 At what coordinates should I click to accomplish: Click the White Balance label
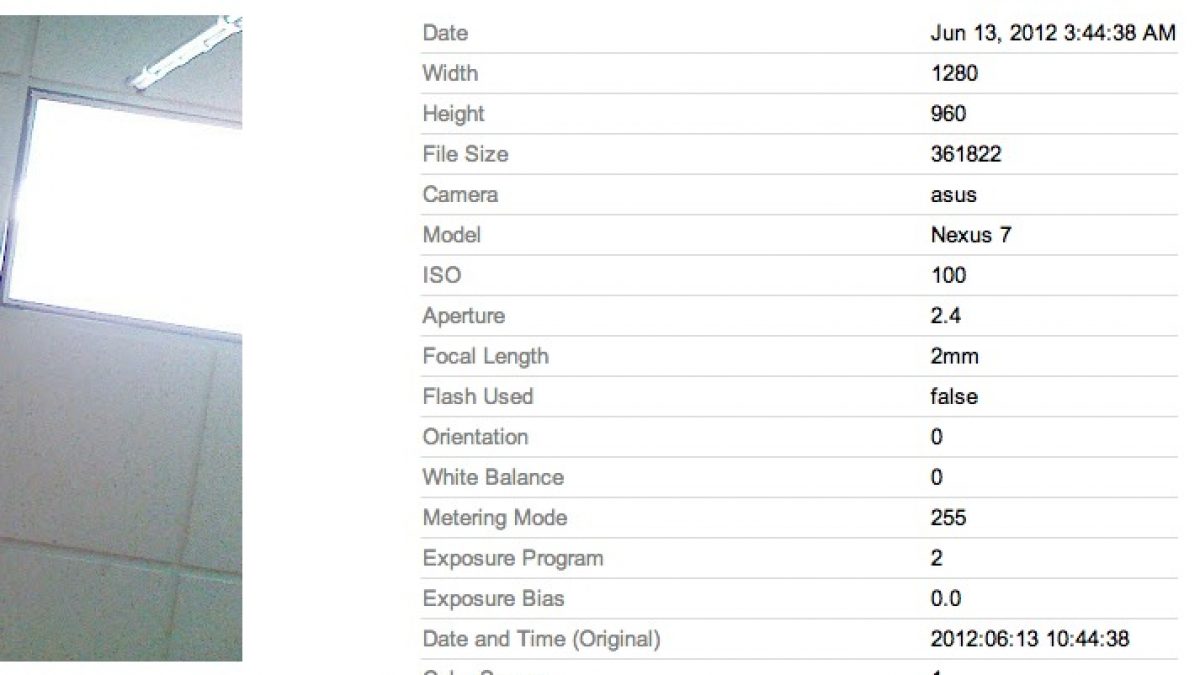(x=493, y=477)
